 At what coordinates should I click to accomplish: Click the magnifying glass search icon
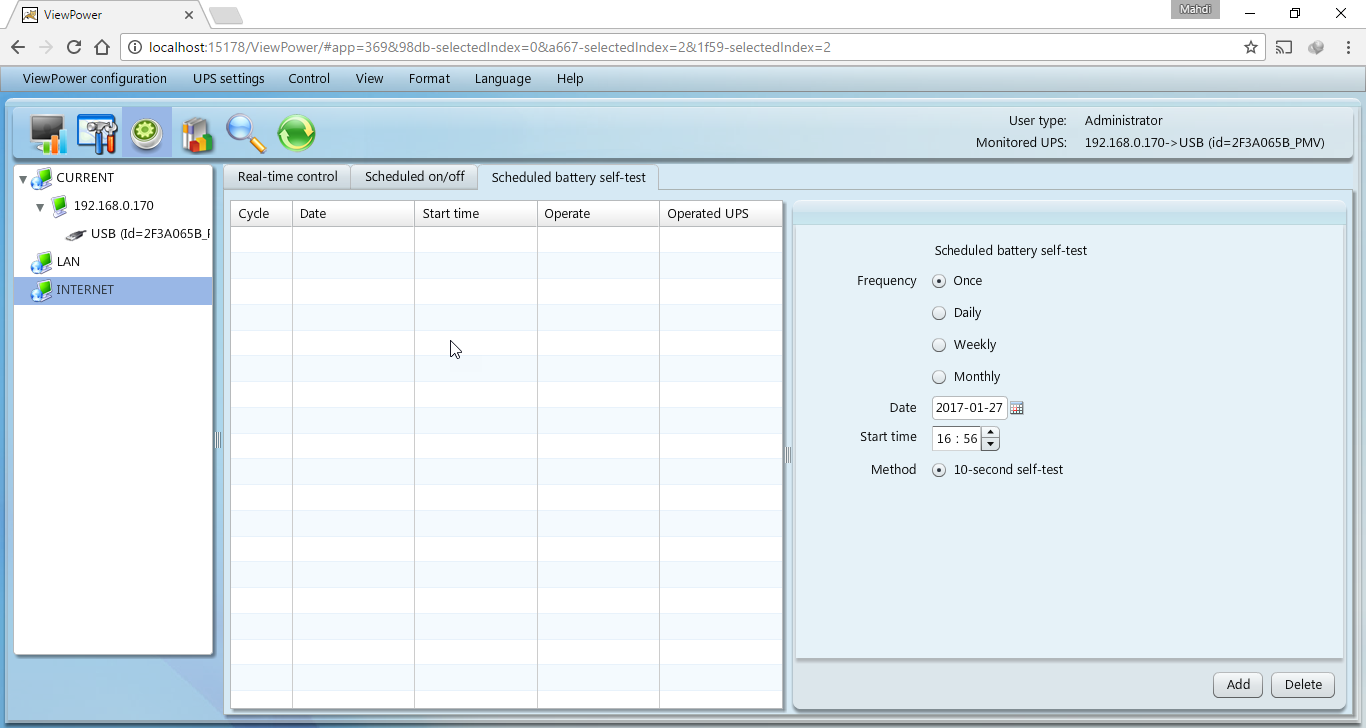pyautogui.click(x=246, y=133)
